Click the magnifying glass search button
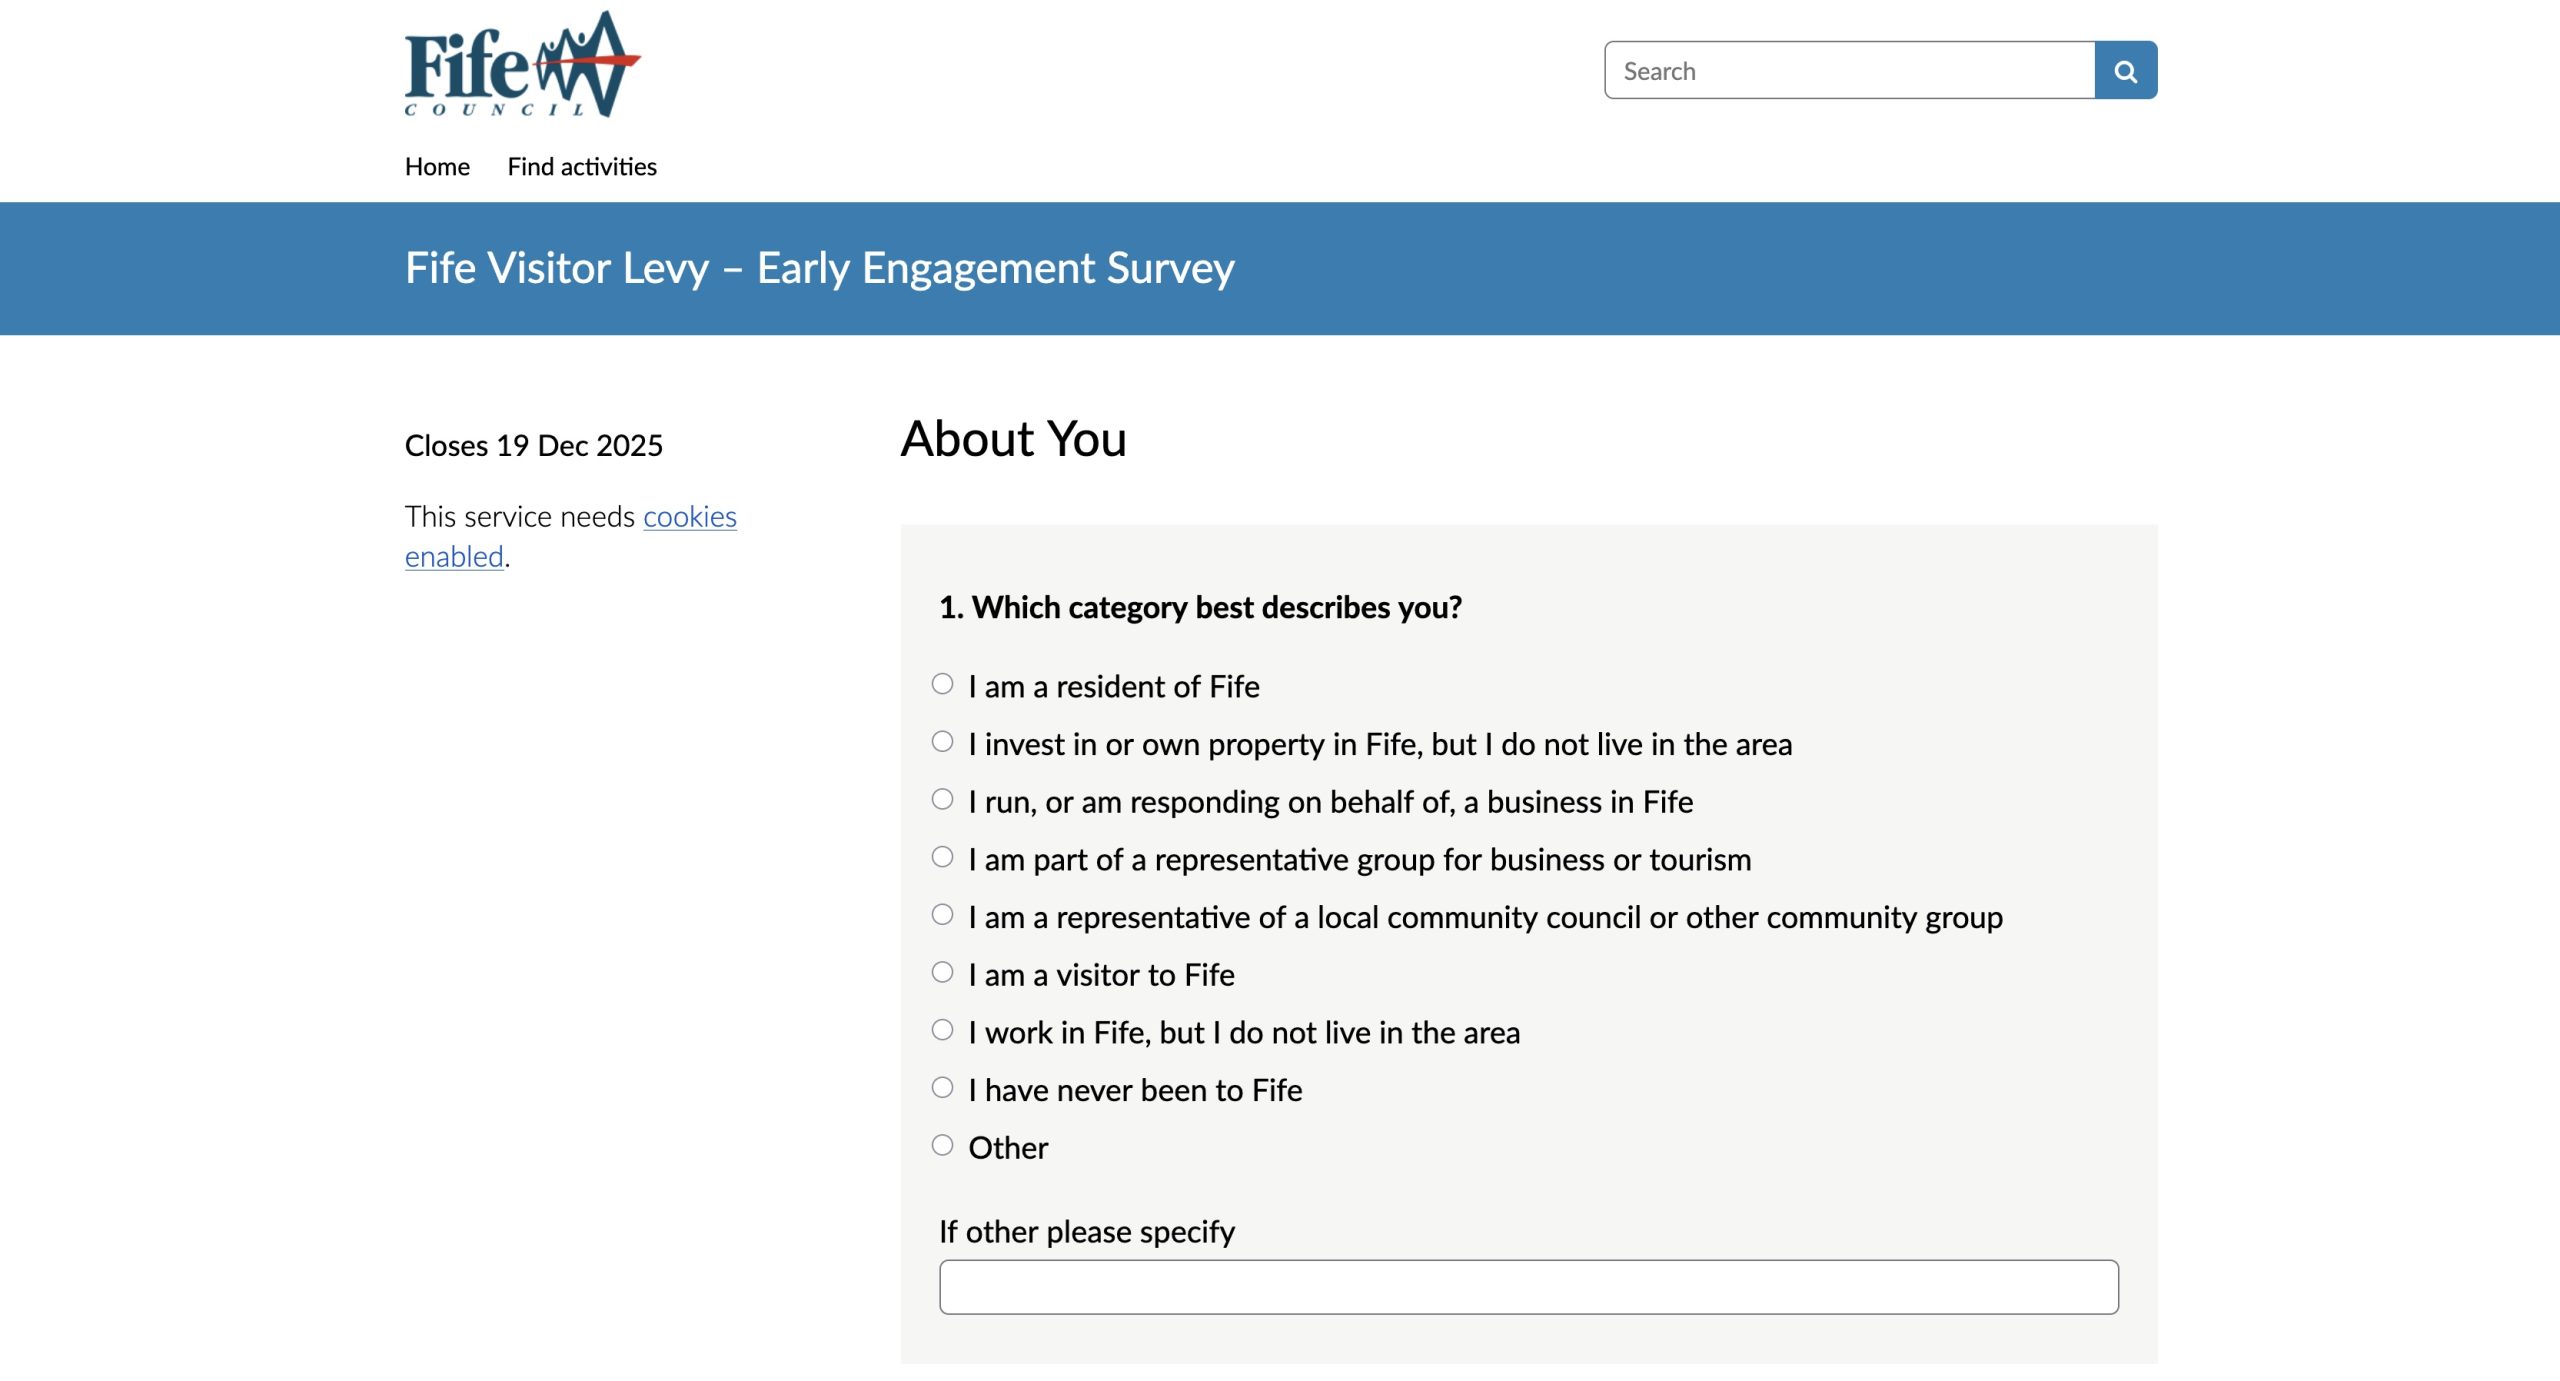This screenshot has height=1381, width=2560. tap(2125, 71)
